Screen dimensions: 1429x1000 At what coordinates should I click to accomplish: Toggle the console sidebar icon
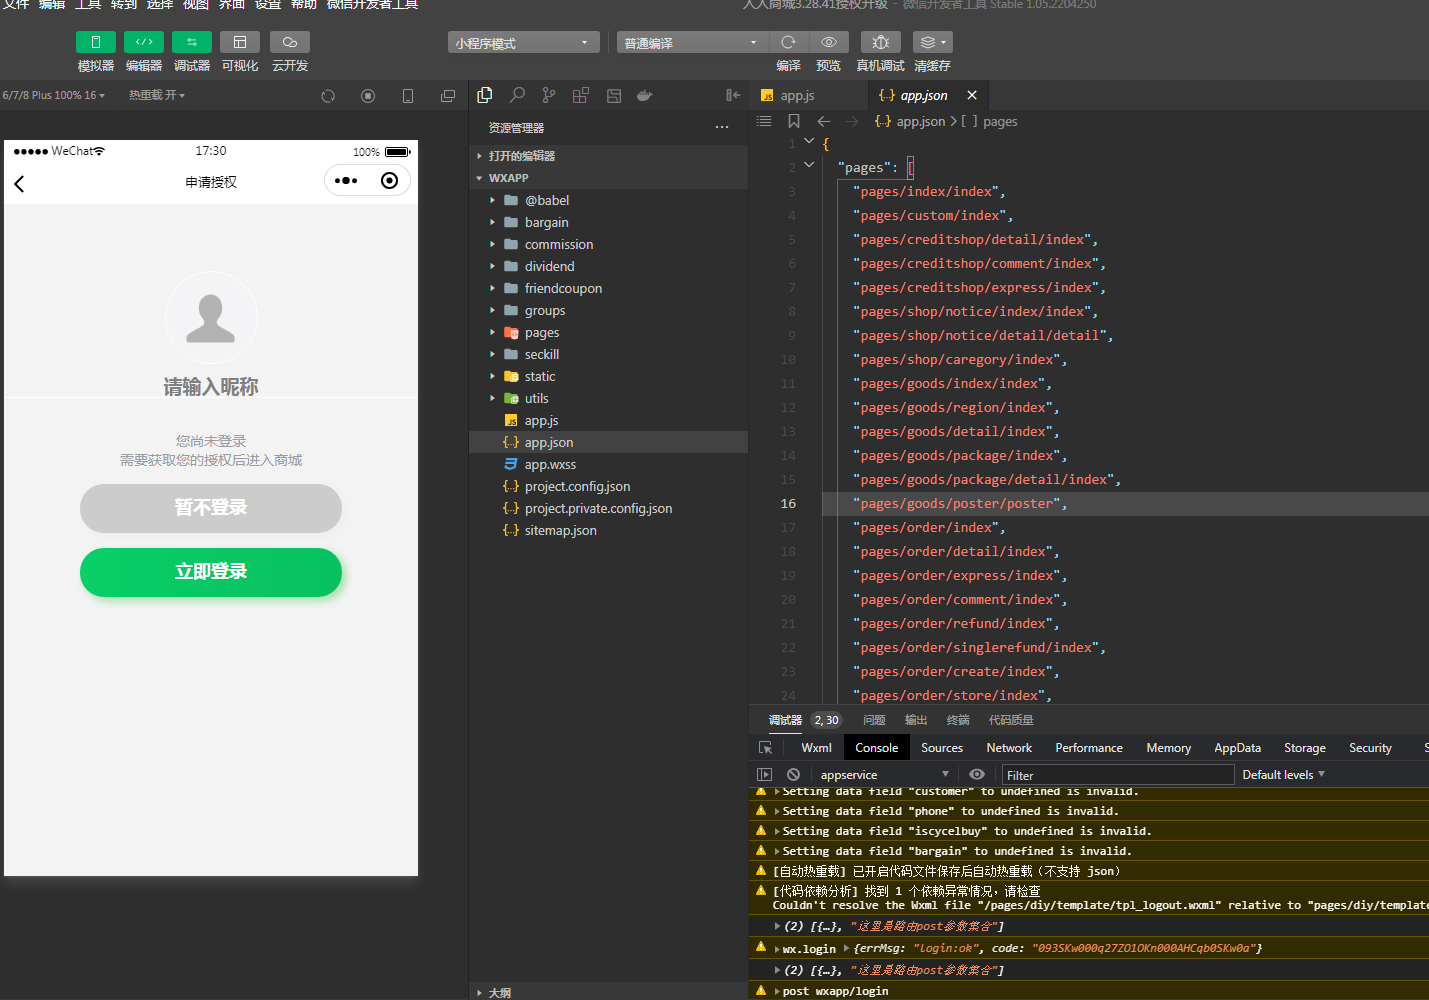[x=765, y=774]
